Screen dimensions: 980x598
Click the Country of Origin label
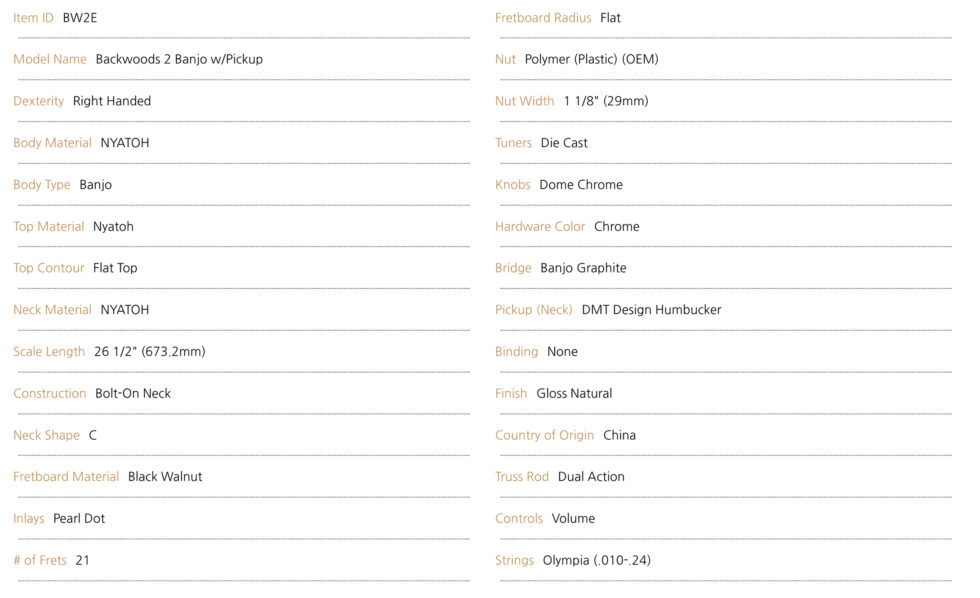pos(544,436)
